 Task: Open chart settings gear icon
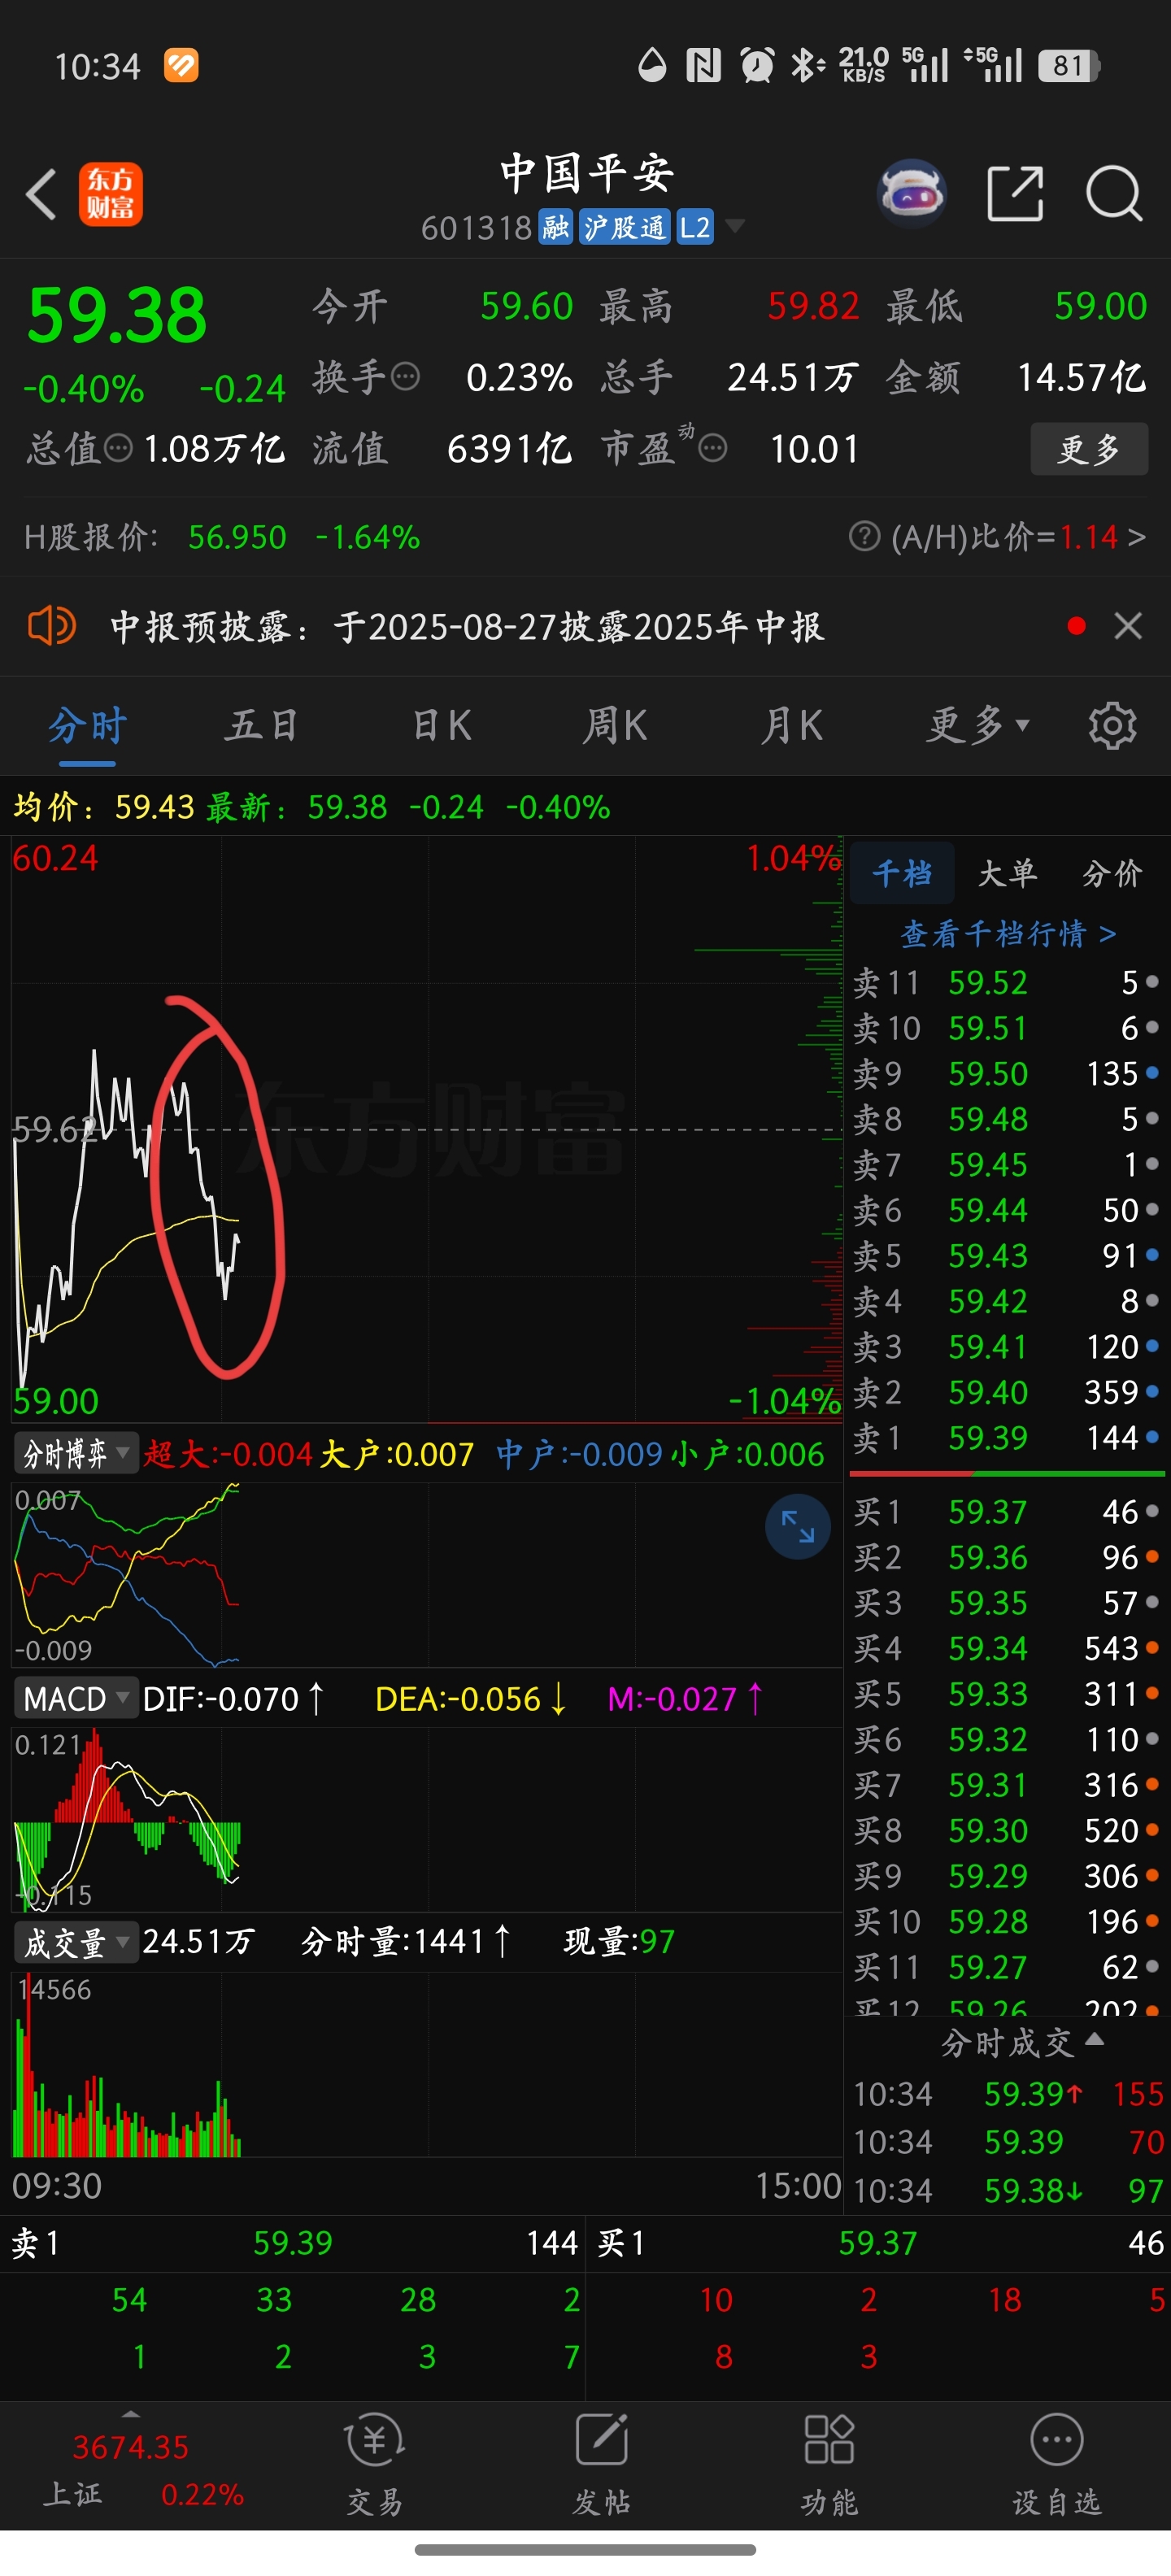pyautogui.click(x=1112, y=725)
